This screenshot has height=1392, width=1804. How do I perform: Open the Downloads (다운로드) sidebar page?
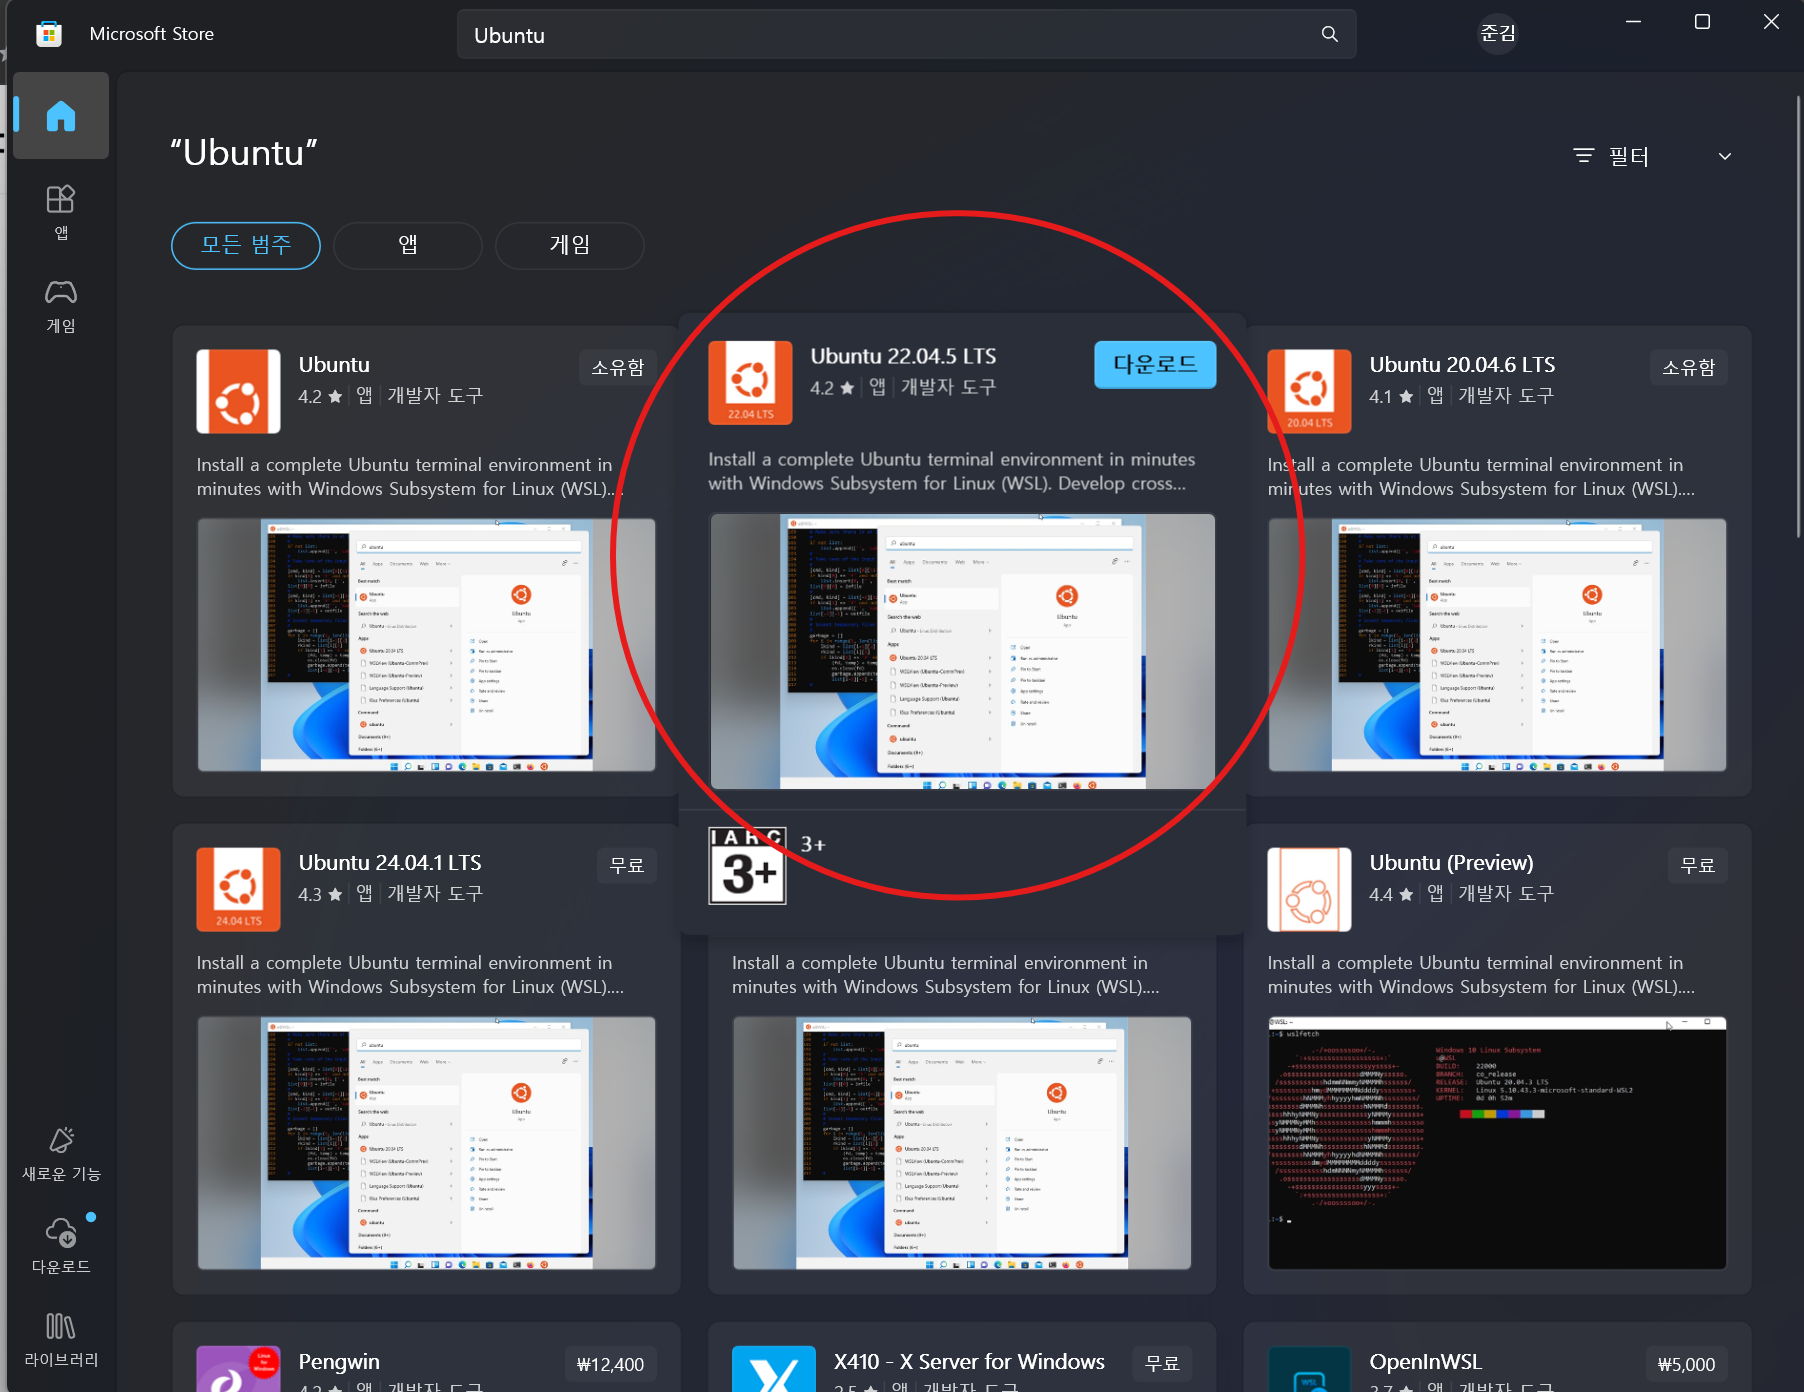pos(61,1246)
